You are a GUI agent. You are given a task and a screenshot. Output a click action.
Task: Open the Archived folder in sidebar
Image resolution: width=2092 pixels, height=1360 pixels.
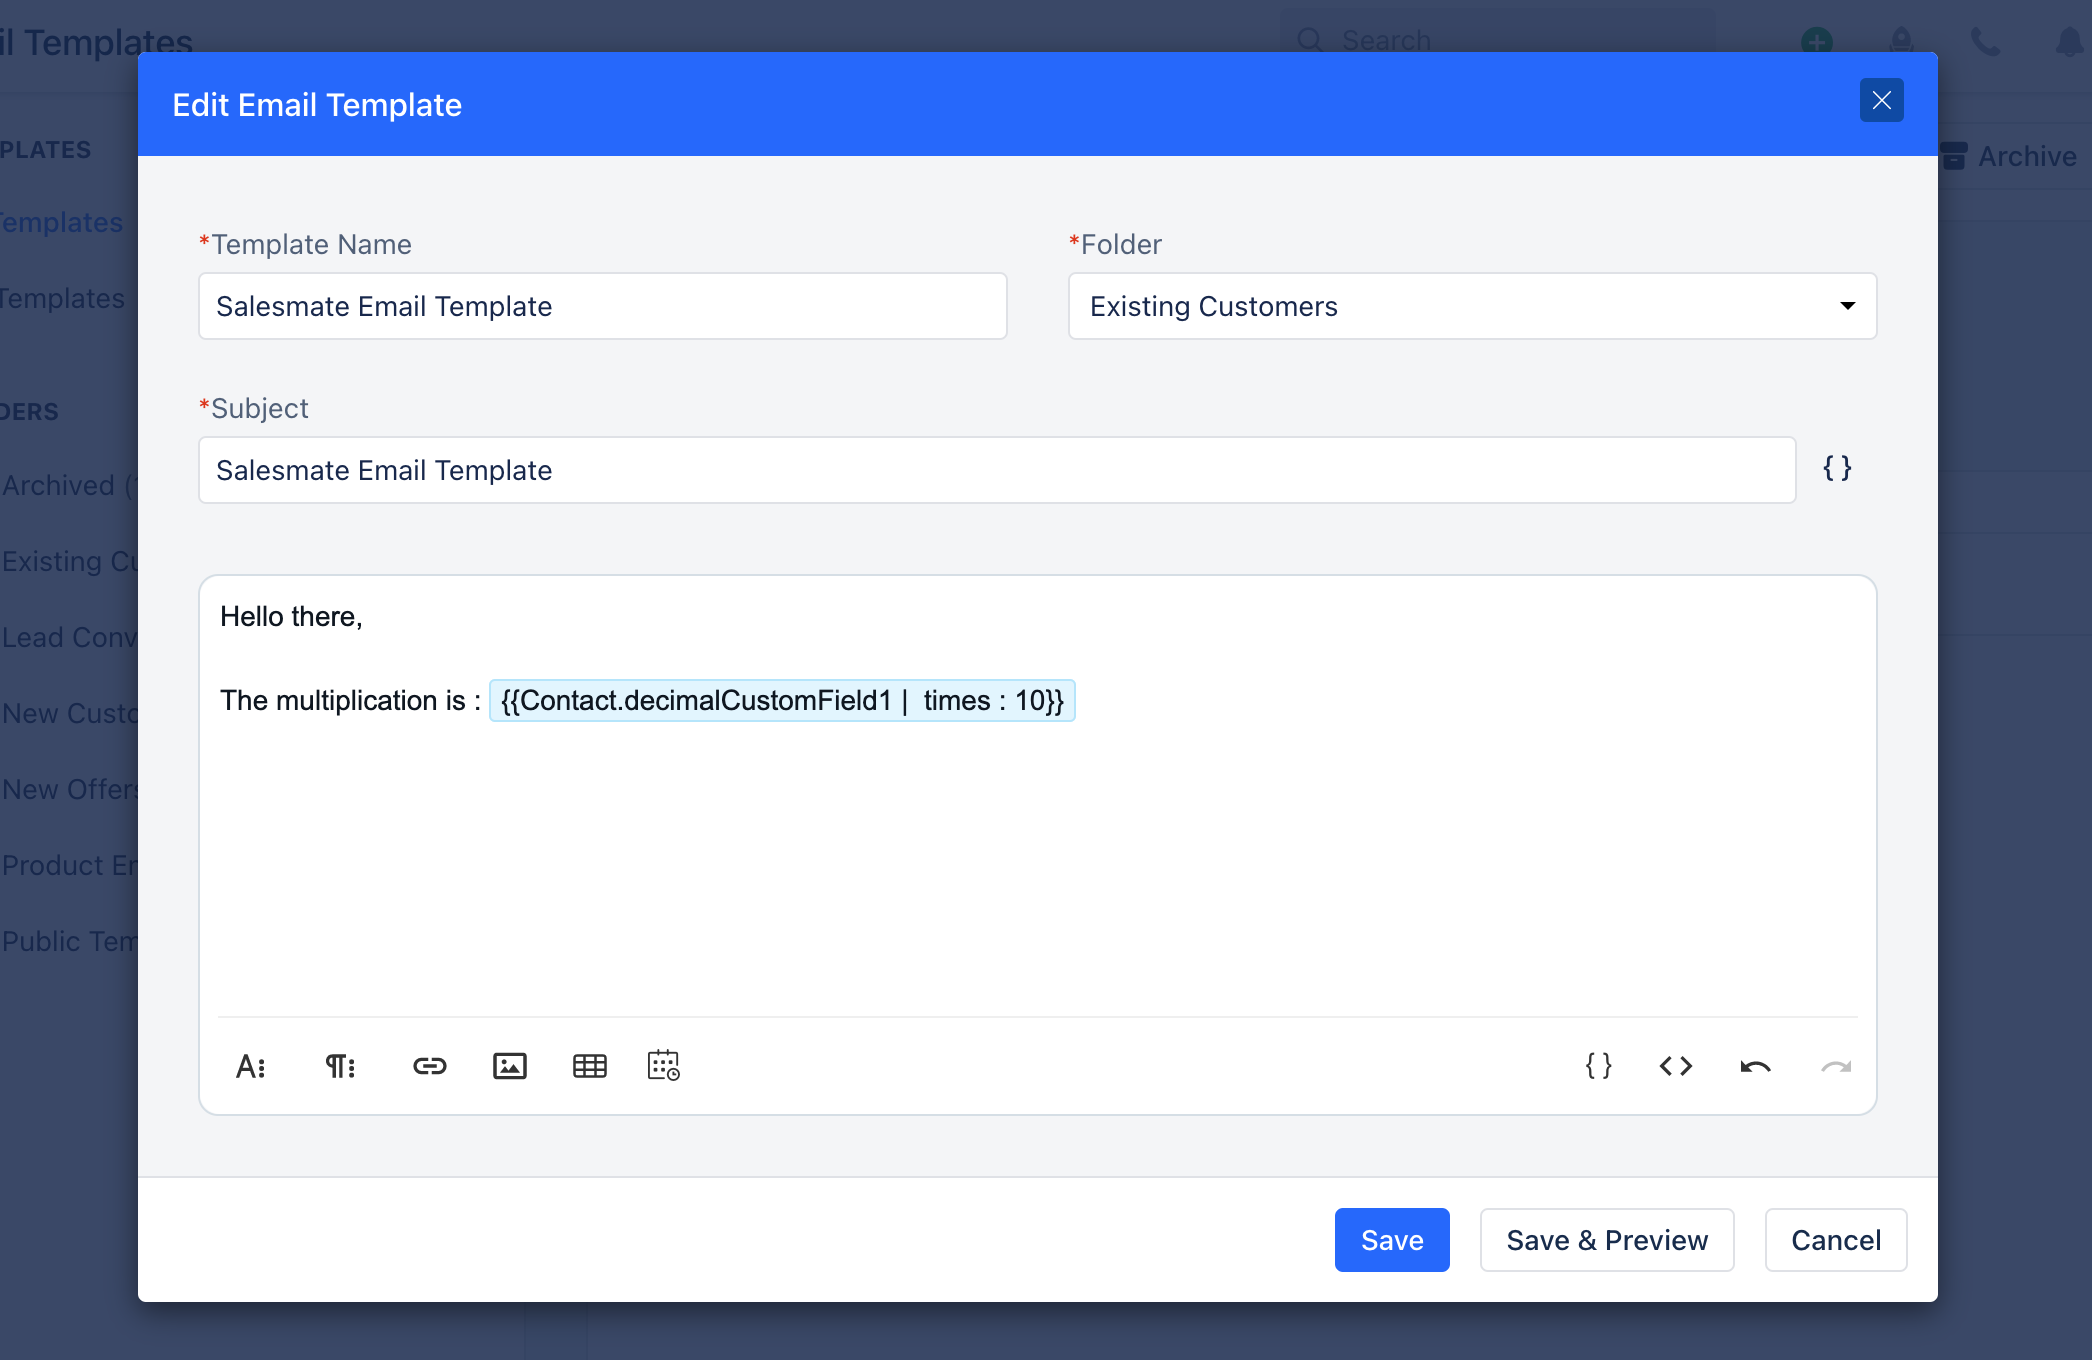[x=69, y=485]
